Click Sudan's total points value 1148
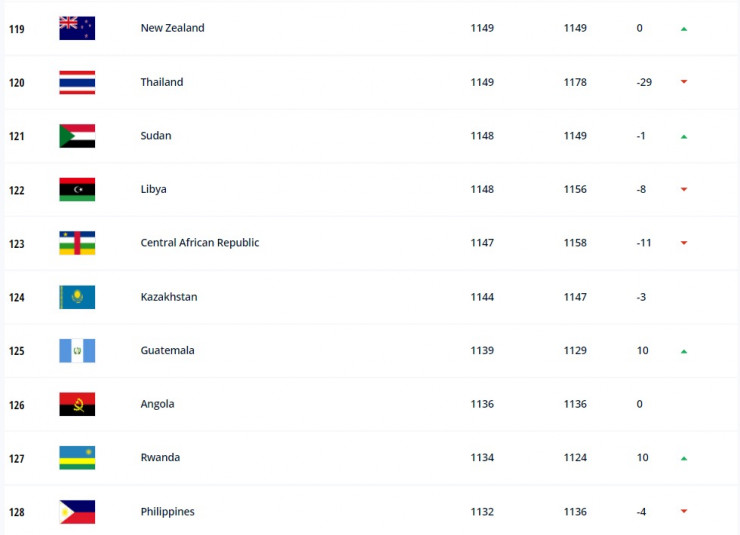 (482, 136)
